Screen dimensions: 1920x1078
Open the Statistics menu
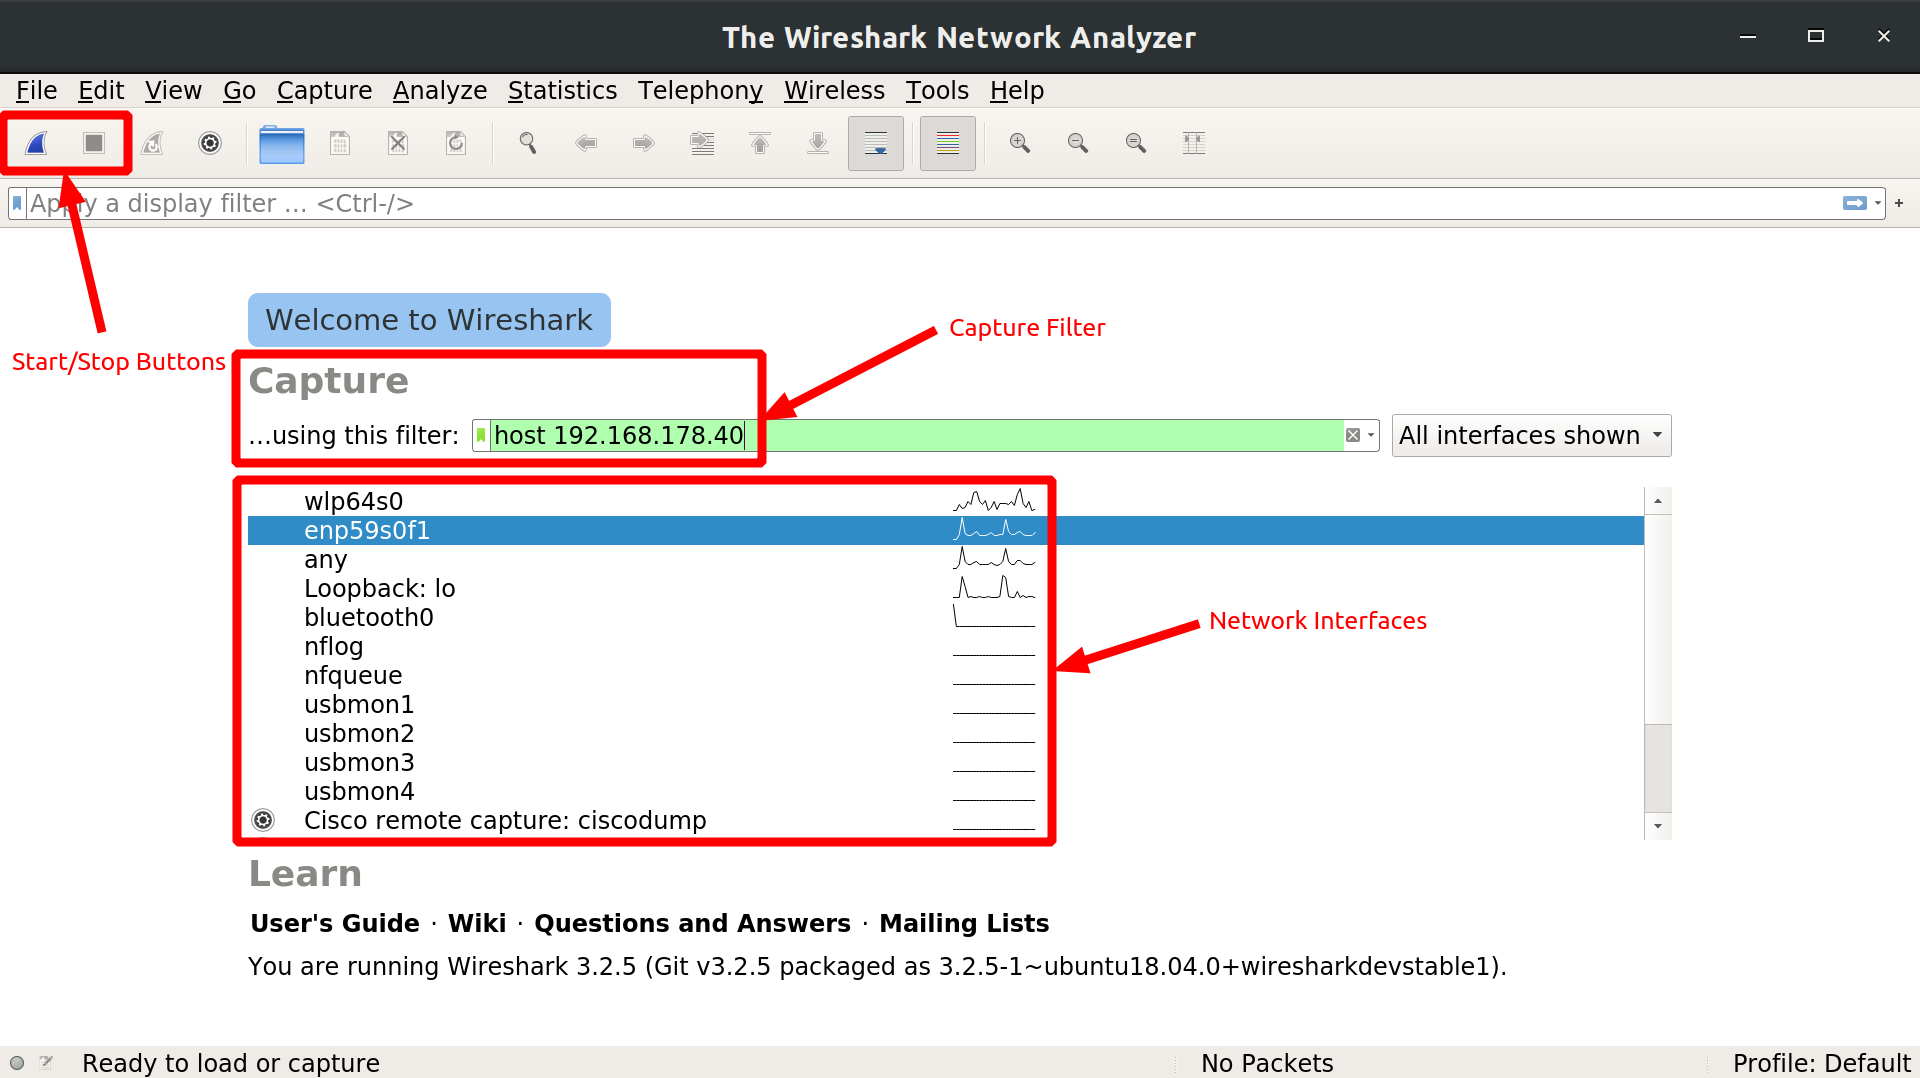562,90
